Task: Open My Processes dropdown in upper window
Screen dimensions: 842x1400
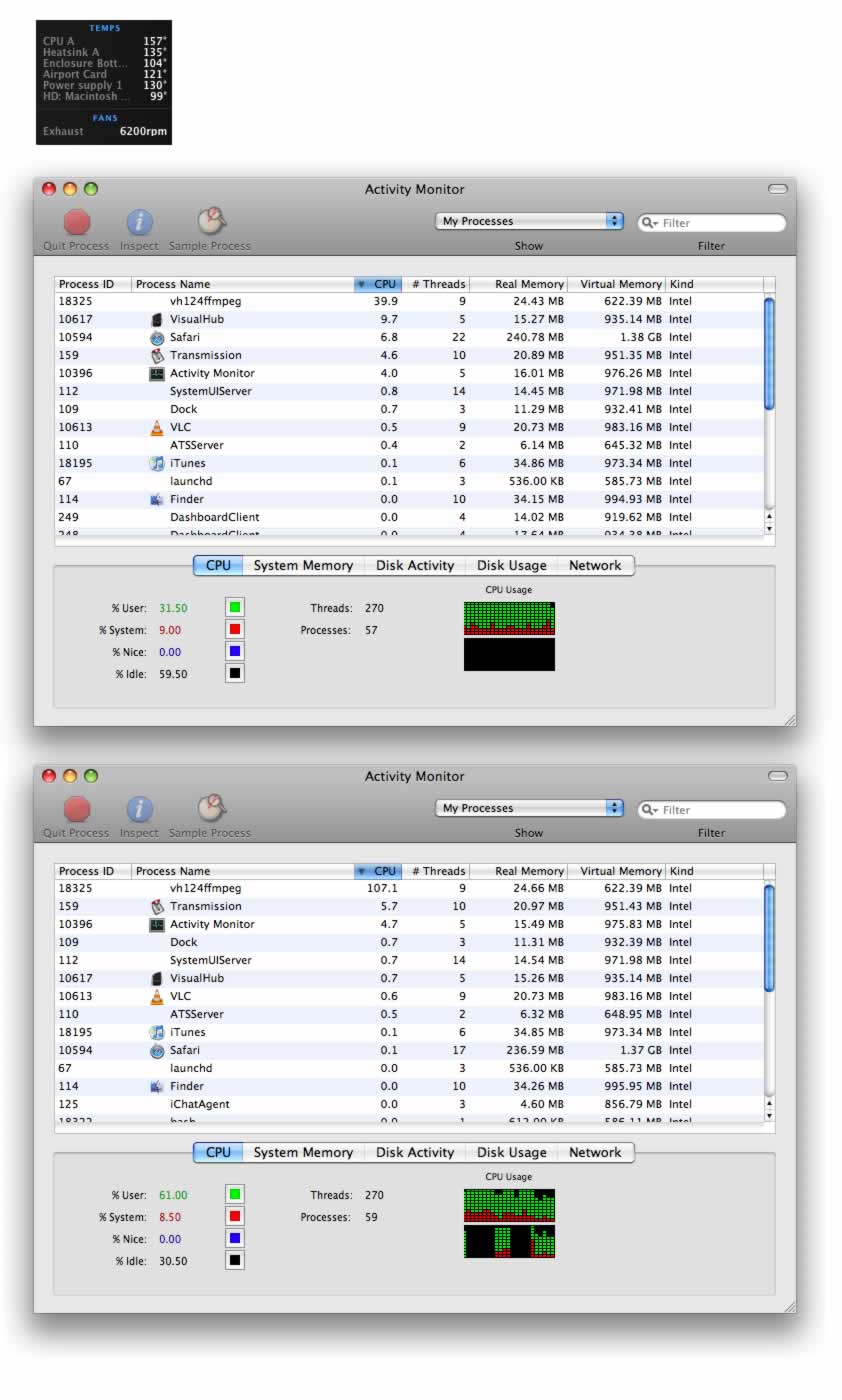Action: coord(529,221)
